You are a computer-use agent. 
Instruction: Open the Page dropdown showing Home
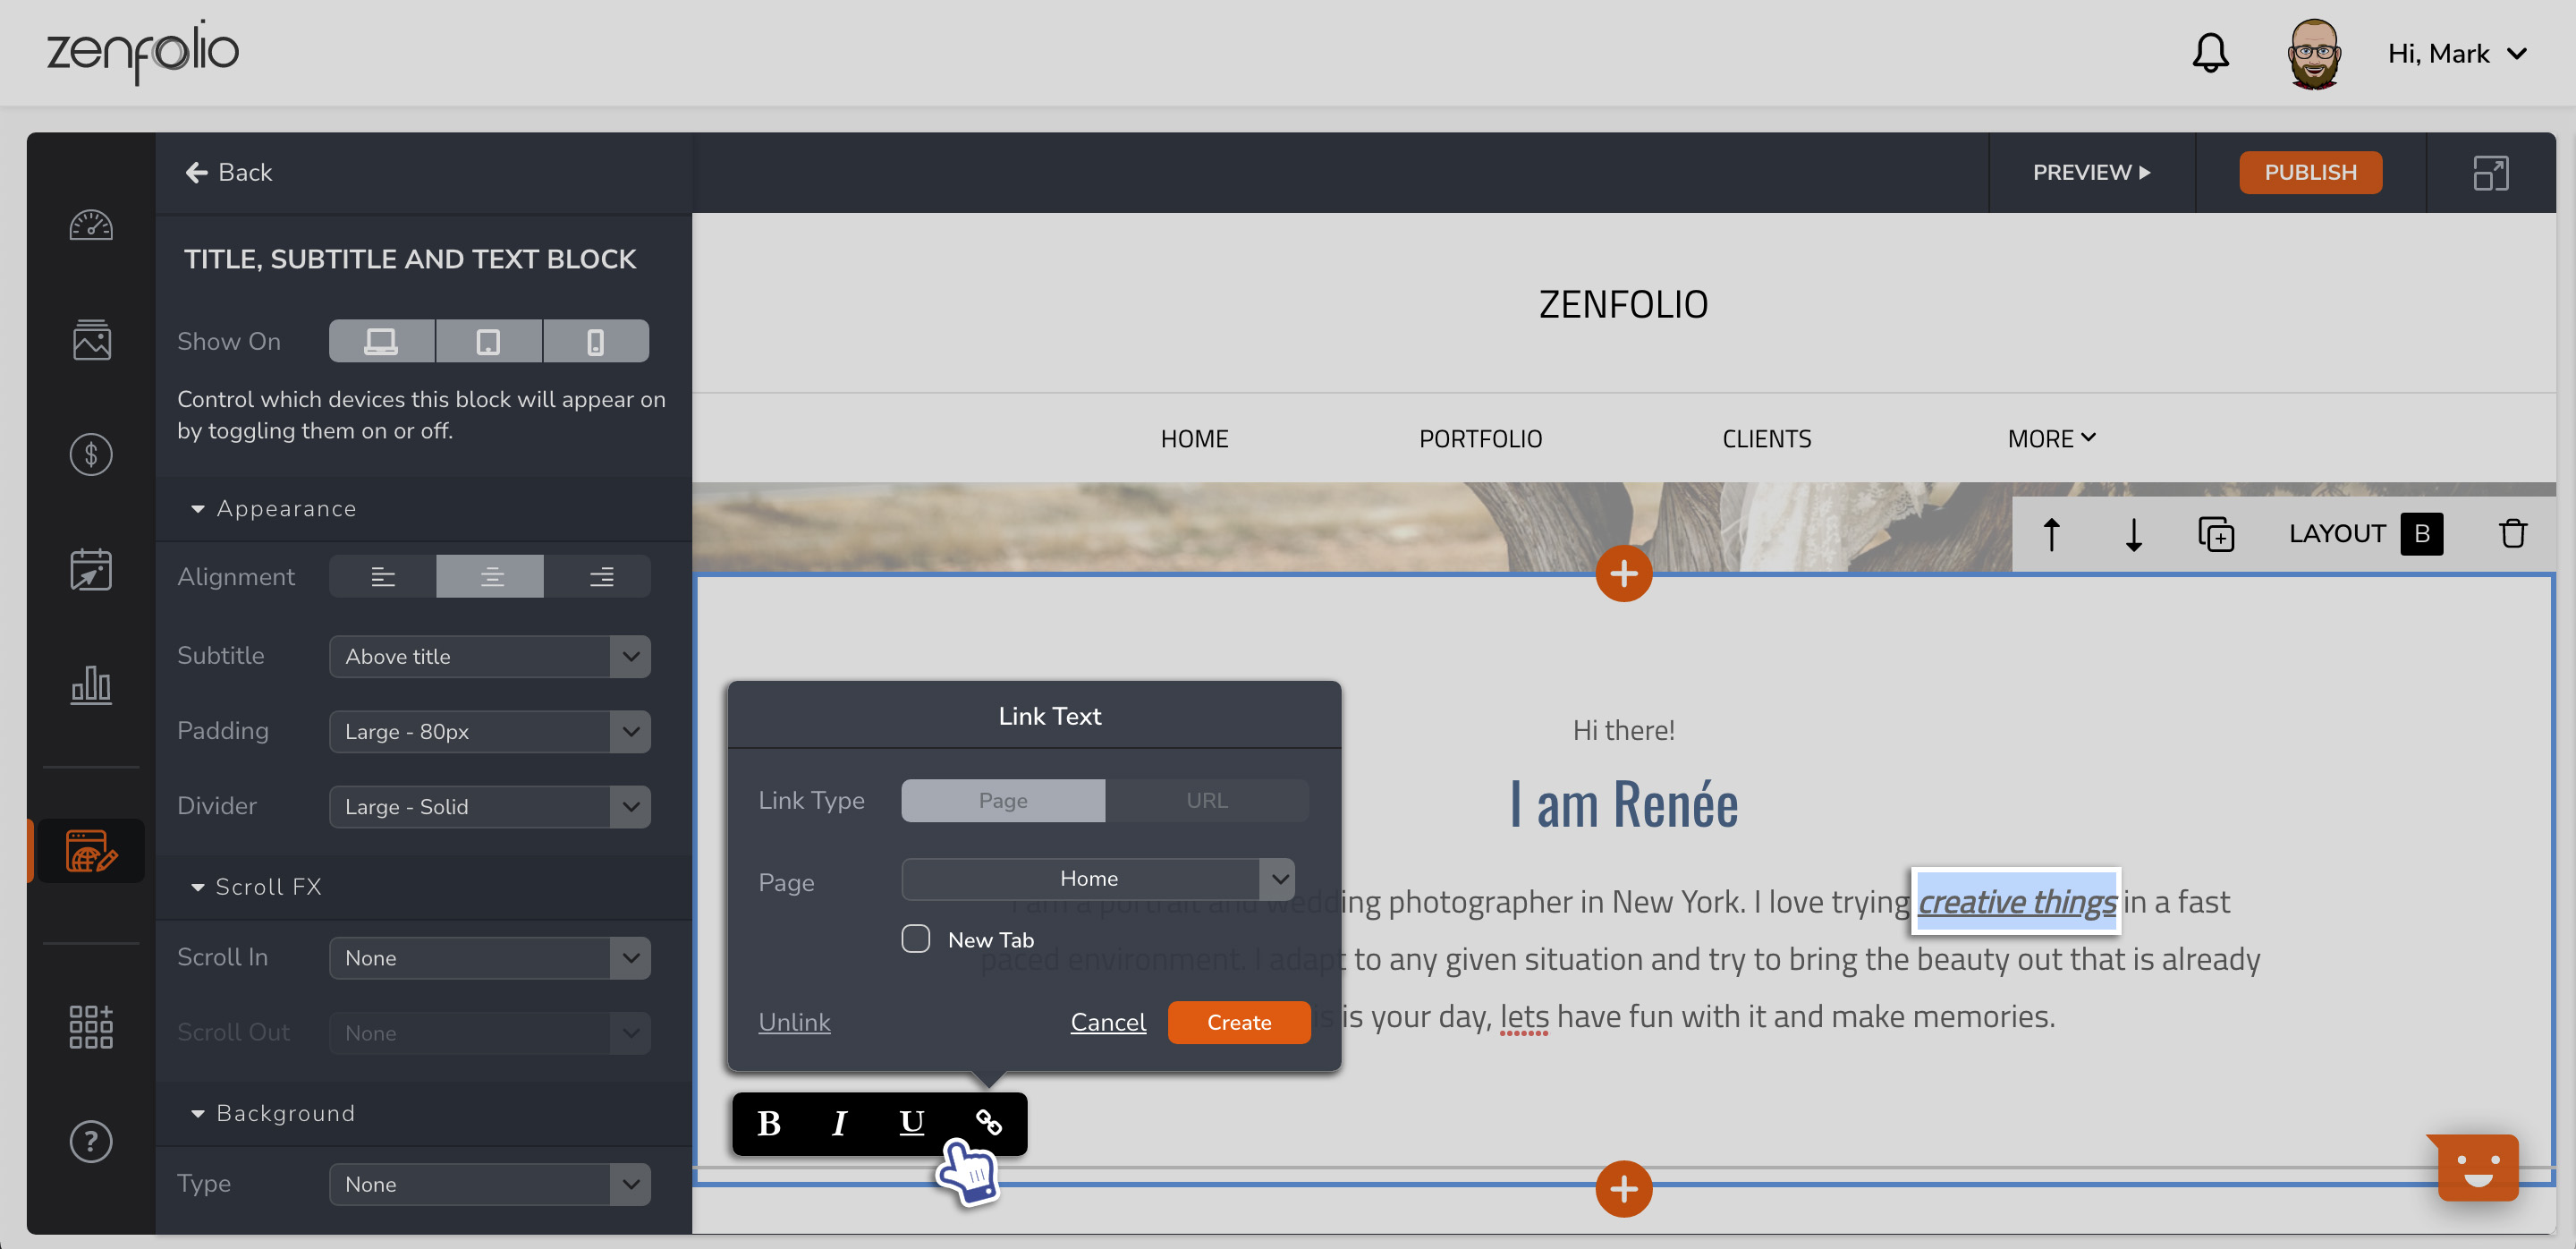pyautogui.click(x=1098, y=878)
